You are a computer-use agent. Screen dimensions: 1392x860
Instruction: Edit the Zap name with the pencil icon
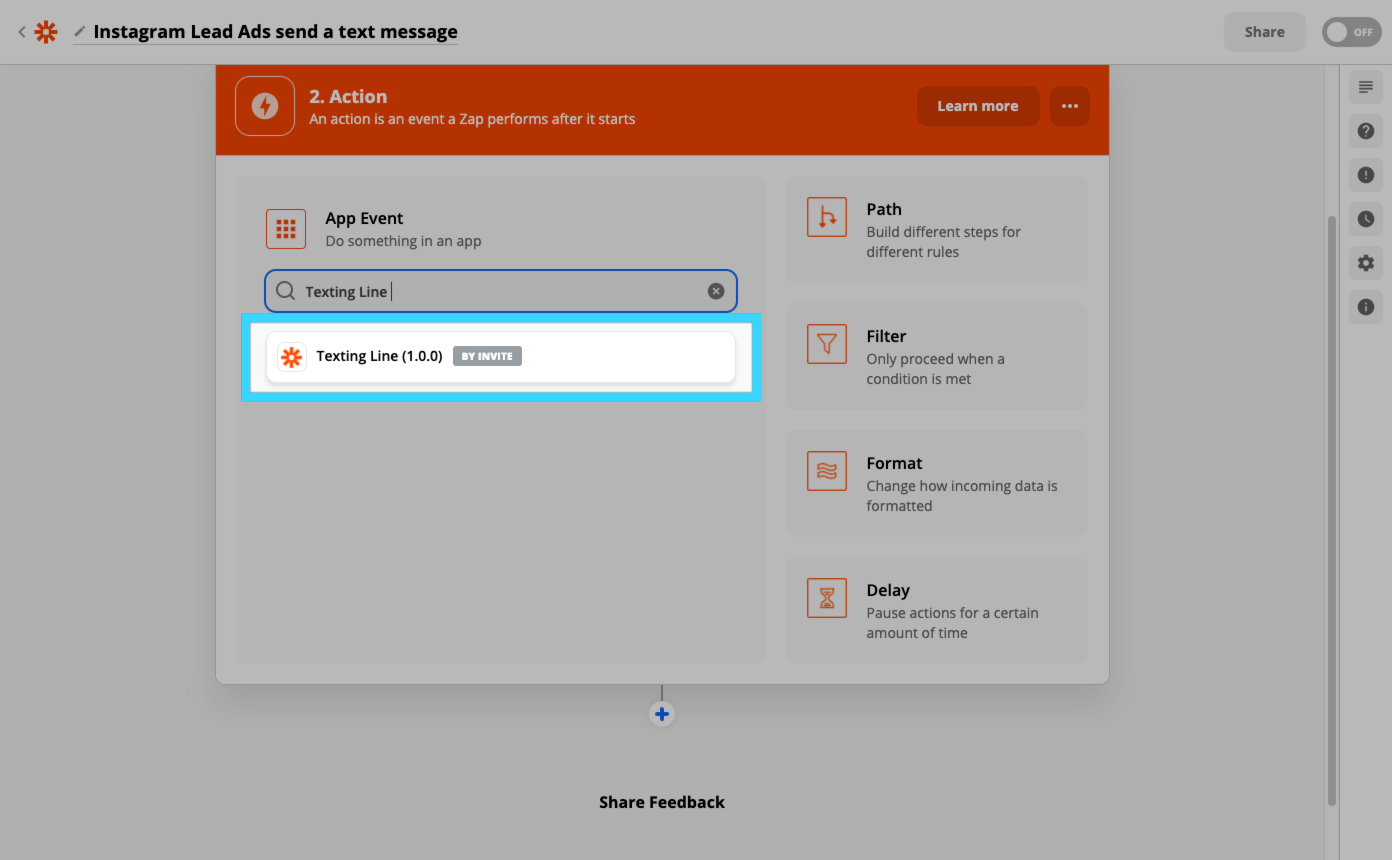80,32
